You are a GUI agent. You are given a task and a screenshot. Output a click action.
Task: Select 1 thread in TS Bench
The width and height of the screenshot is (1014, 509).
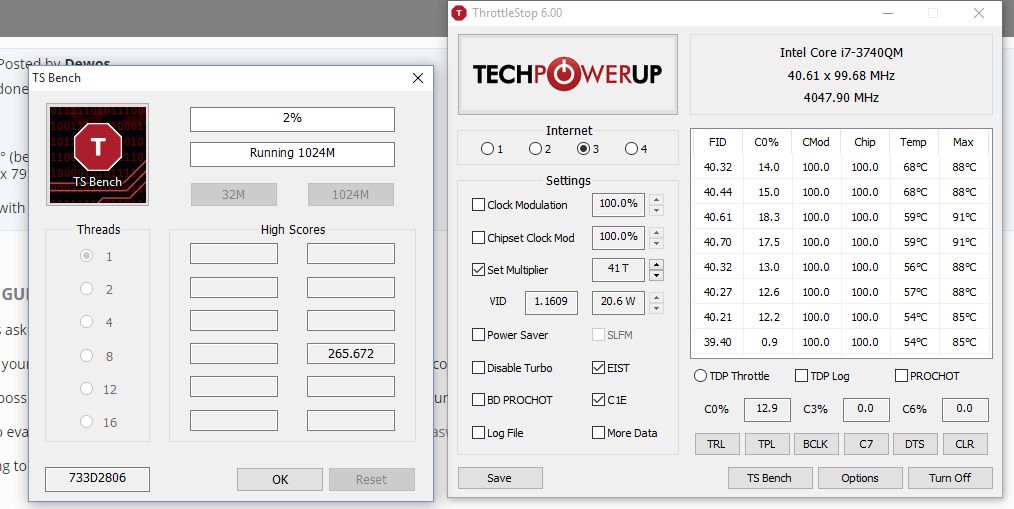(x=86, y=255)
